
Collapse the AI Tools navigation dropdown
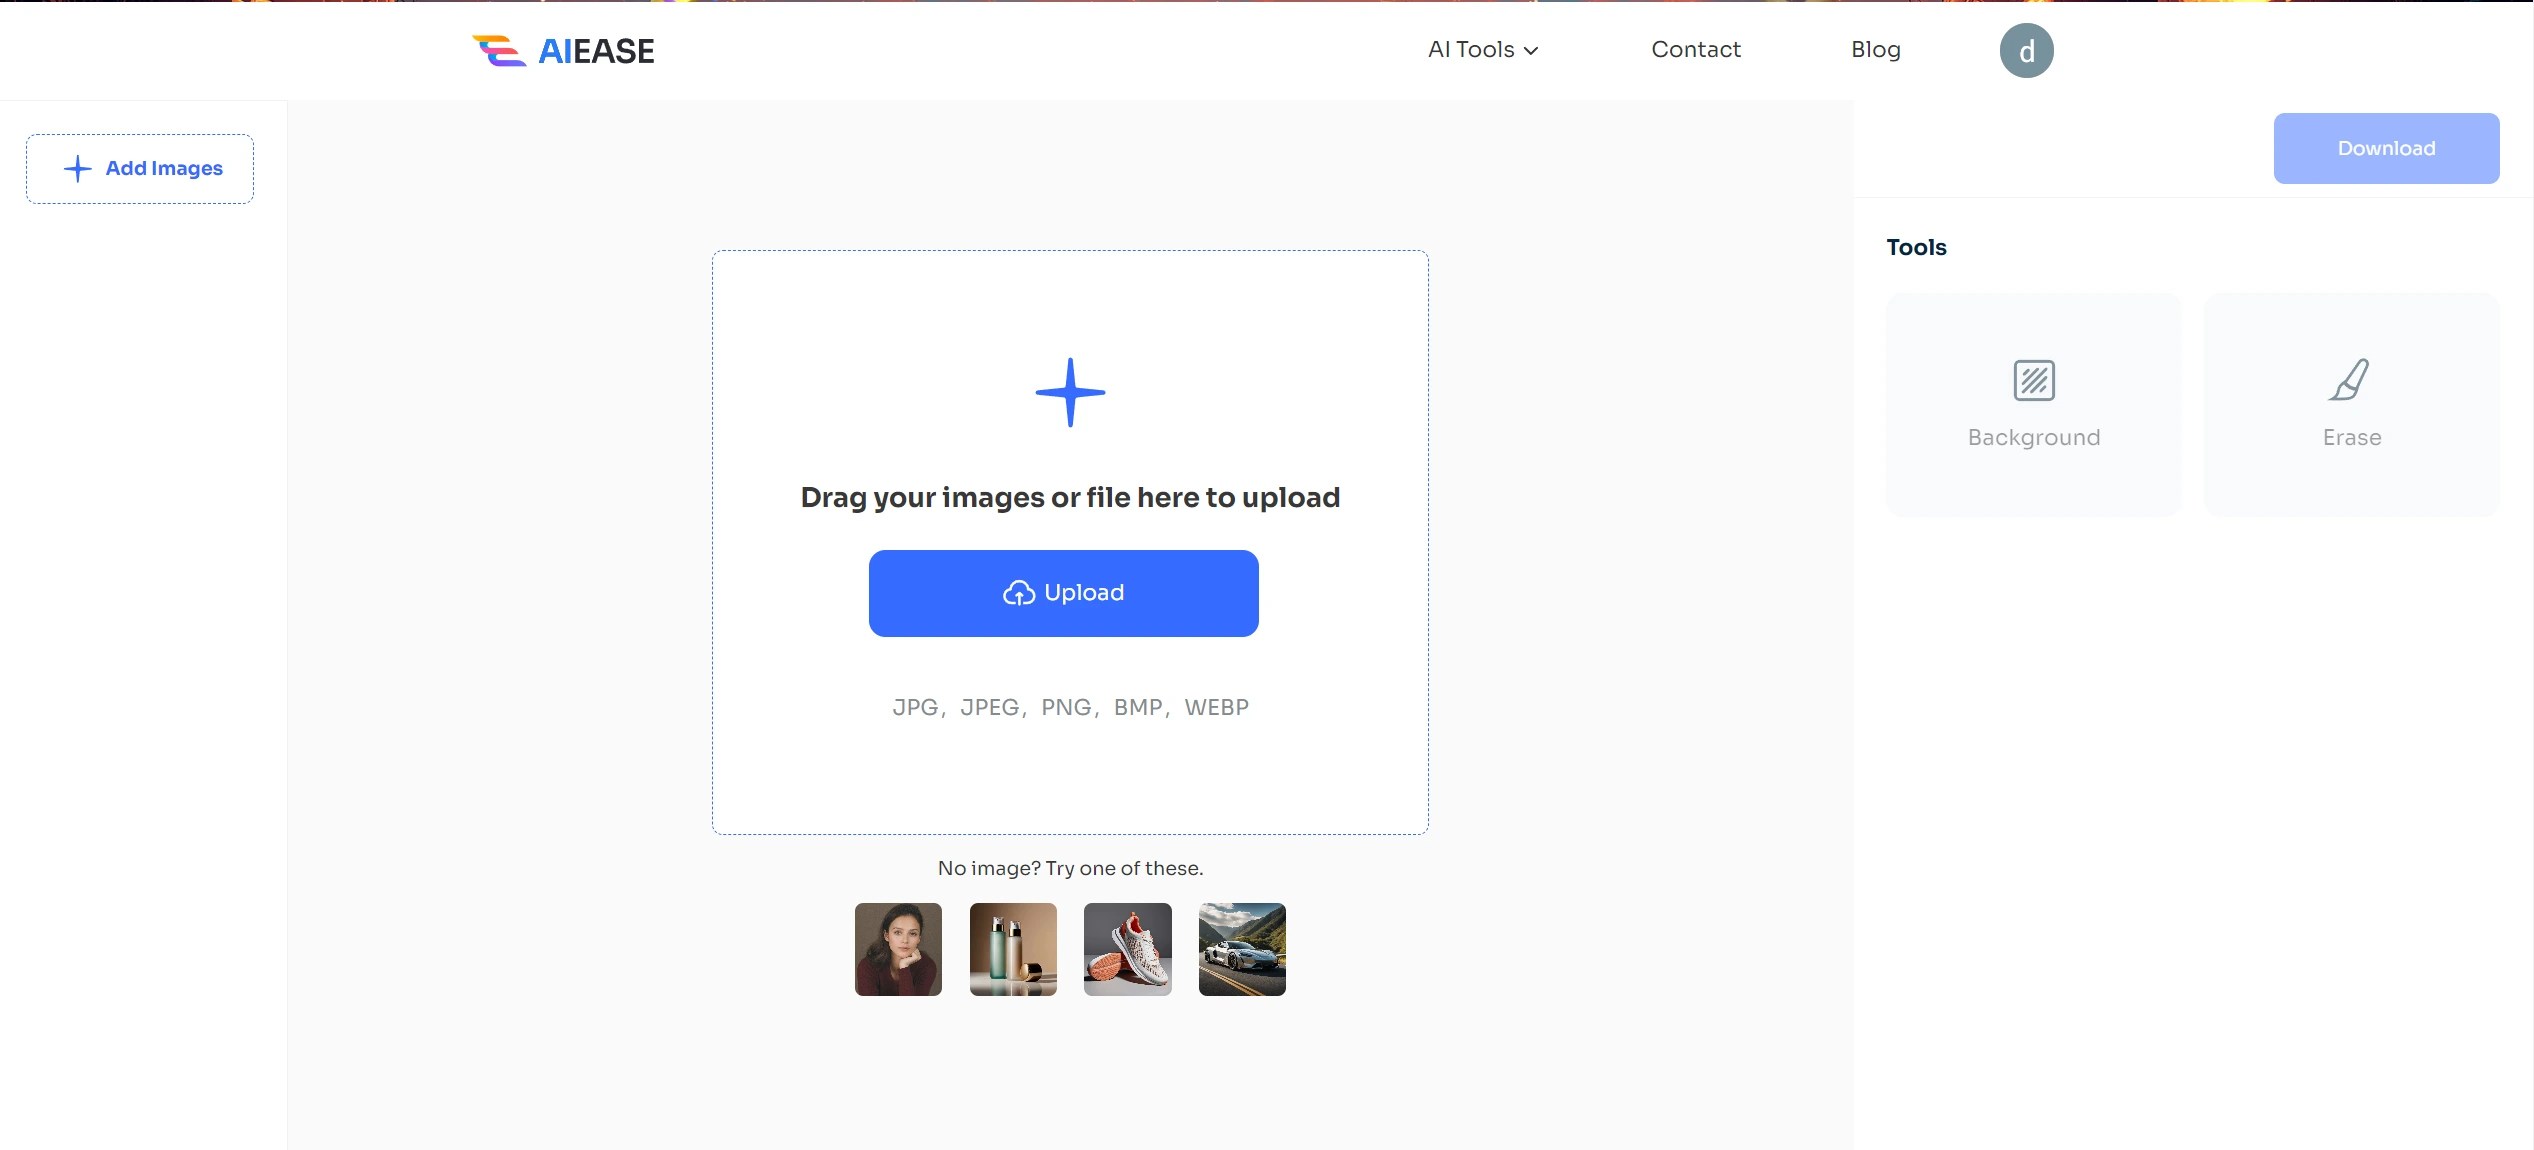[1480, 49]
